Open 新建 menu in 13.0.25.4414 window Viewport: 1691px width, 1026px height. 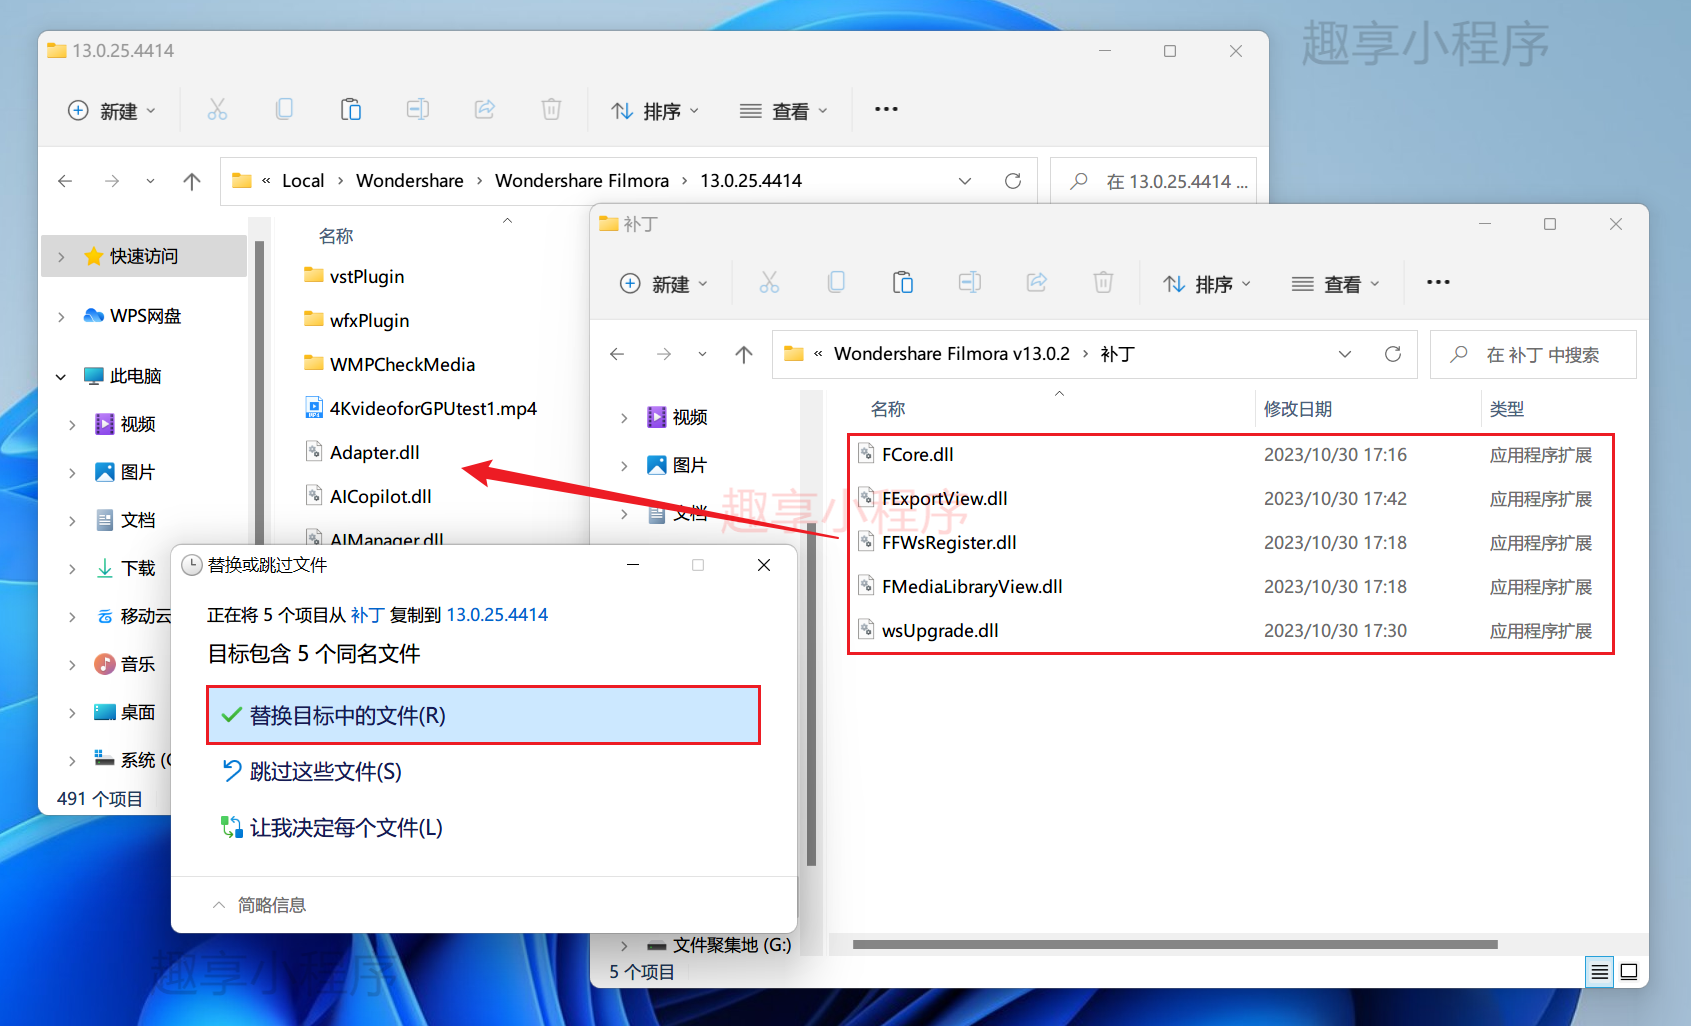tap(111, 111)
